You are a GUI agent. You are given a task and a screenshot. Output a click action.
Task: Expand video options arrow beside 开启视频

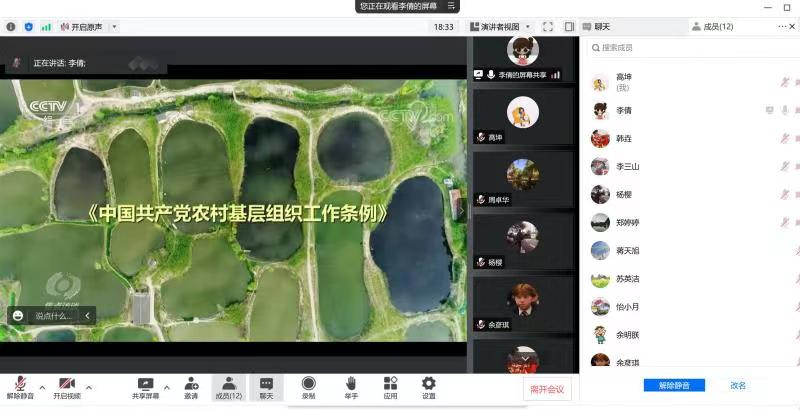(89, 387)
